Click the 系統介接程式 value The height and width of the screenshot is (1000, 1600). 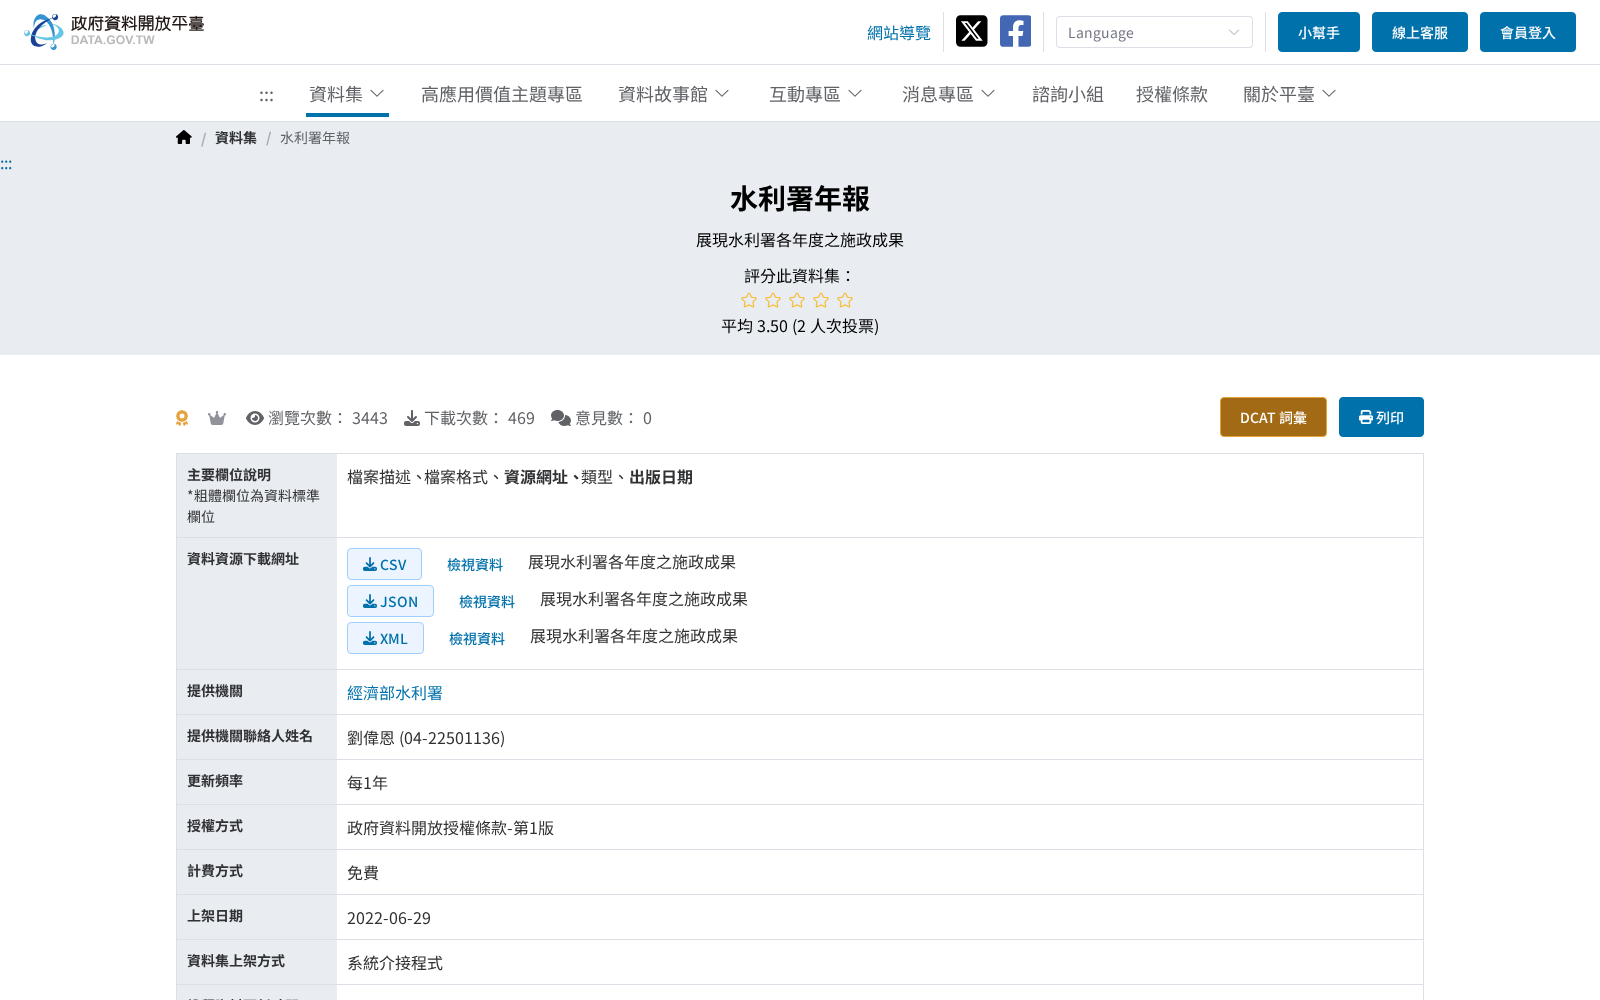point(395,963)
